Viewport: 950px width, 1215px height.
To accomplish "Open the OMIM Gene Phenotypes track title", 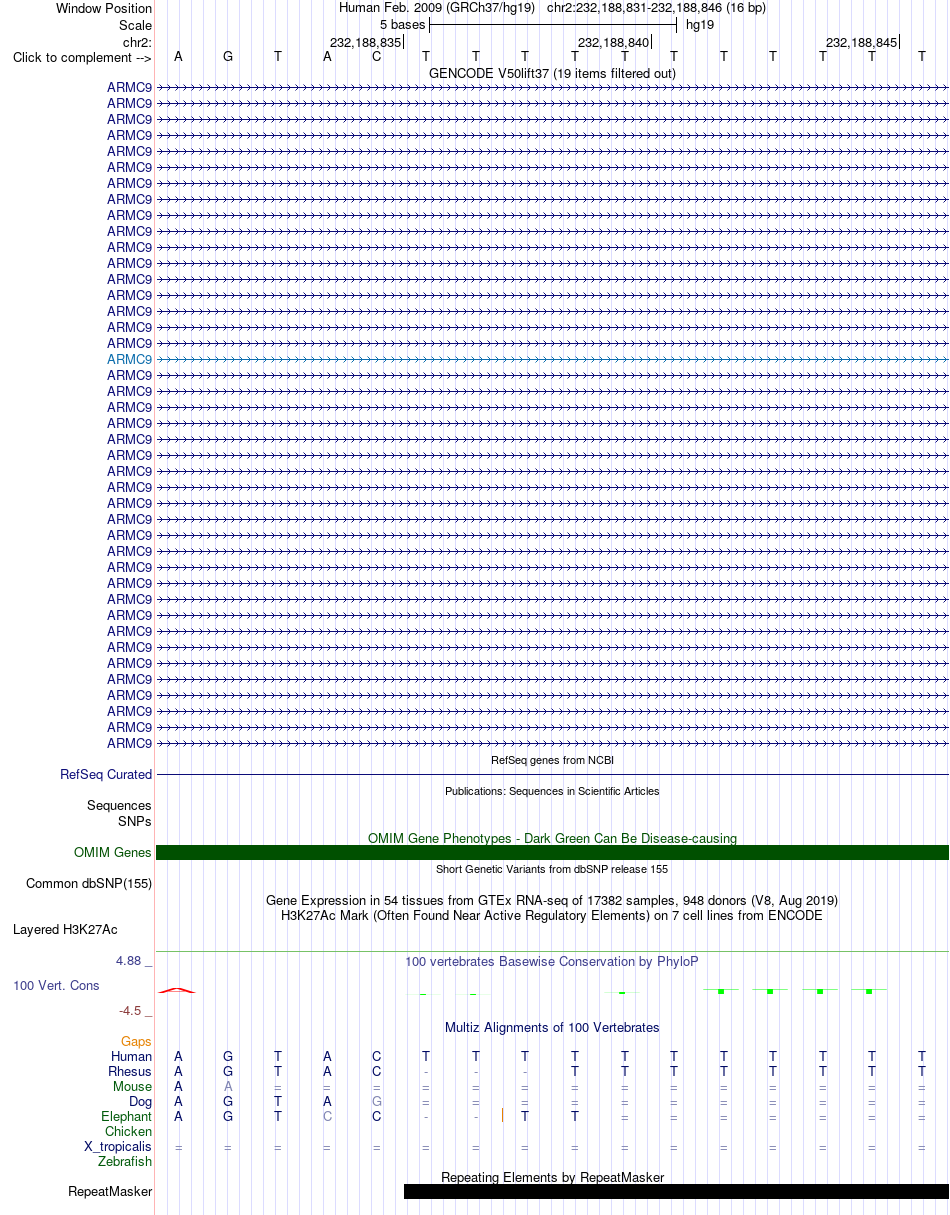I will pos(552,838).
